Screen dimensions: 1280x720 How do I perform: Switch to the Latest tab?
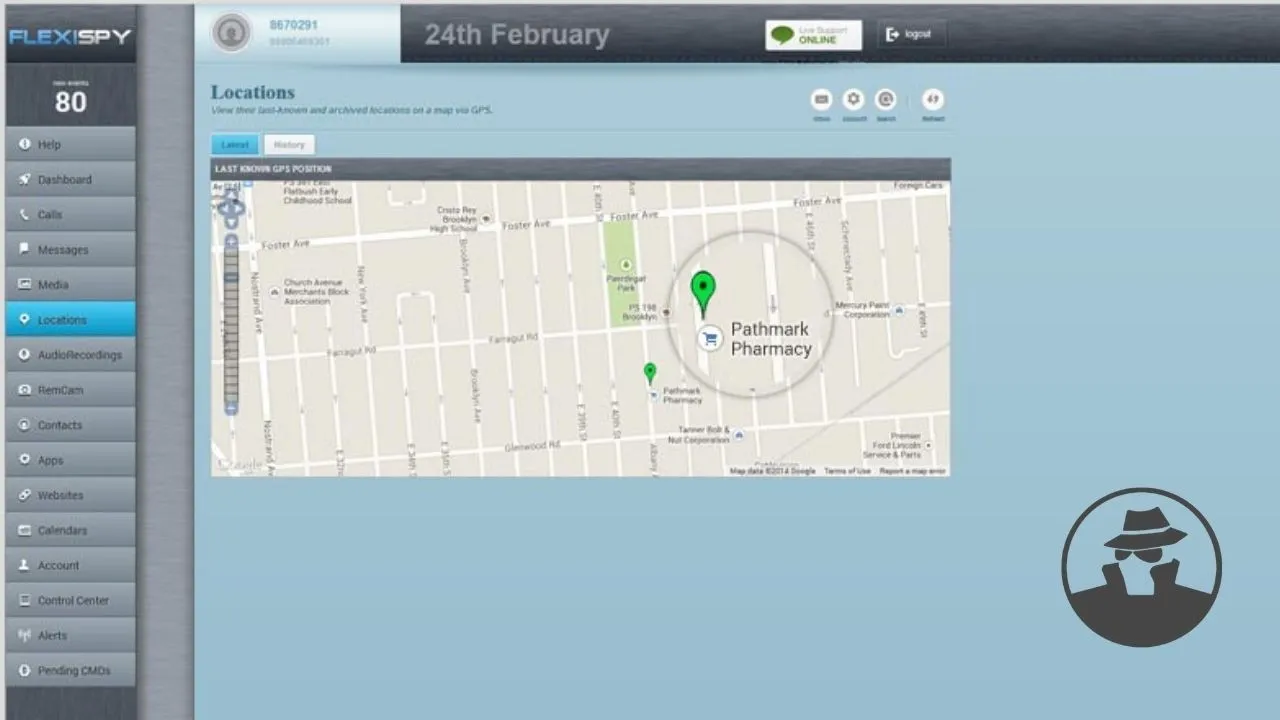click(235, 145)
